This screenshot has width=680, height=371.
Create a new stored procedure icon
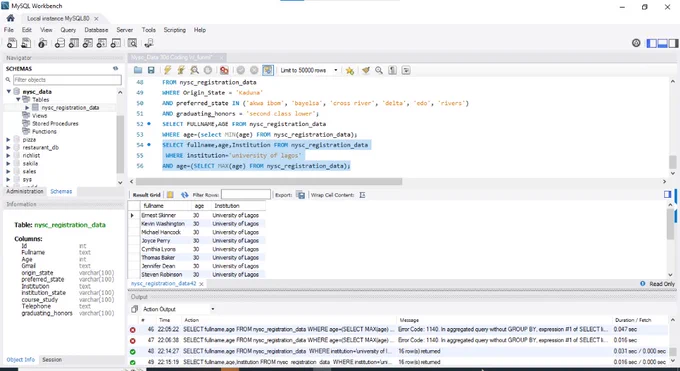(x=101, y=43)
